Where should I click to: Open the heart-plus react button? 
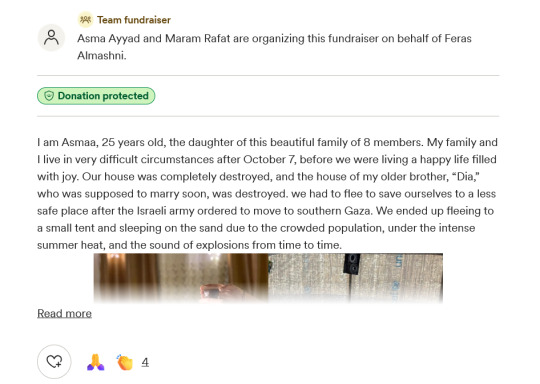click(54, 362)
